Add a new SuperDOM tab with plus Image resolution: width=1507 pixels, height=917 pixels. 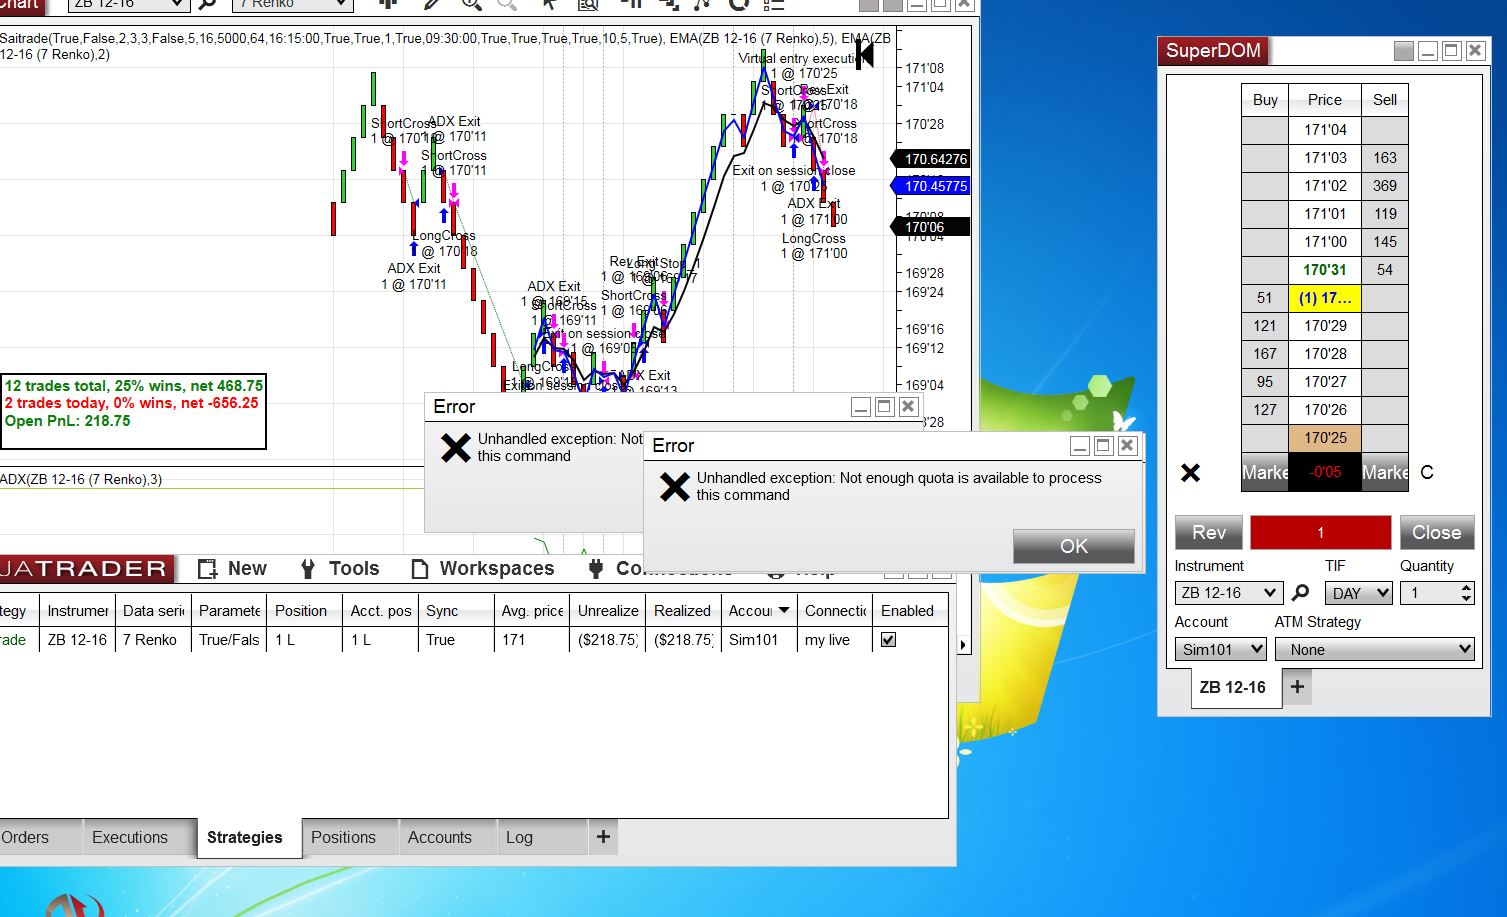(x=1297, y=687)
